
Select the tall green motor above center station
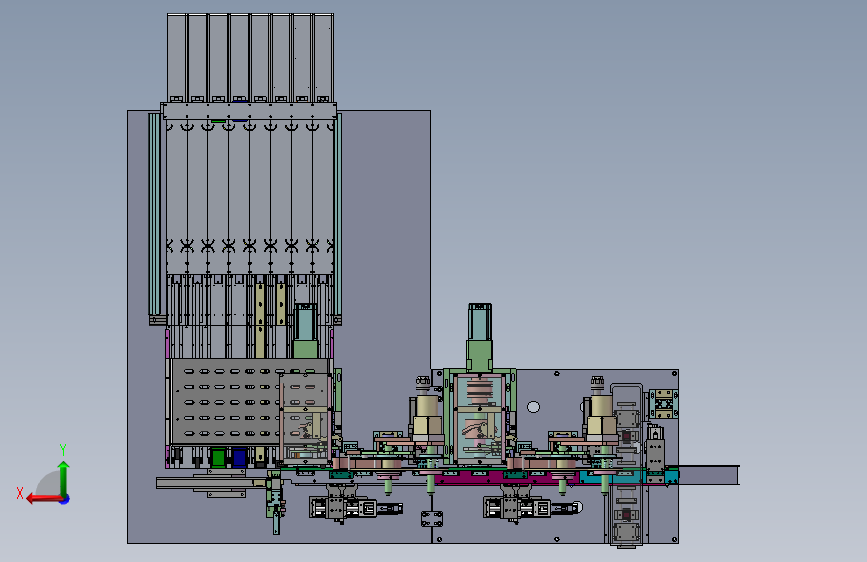click(479, 337)
